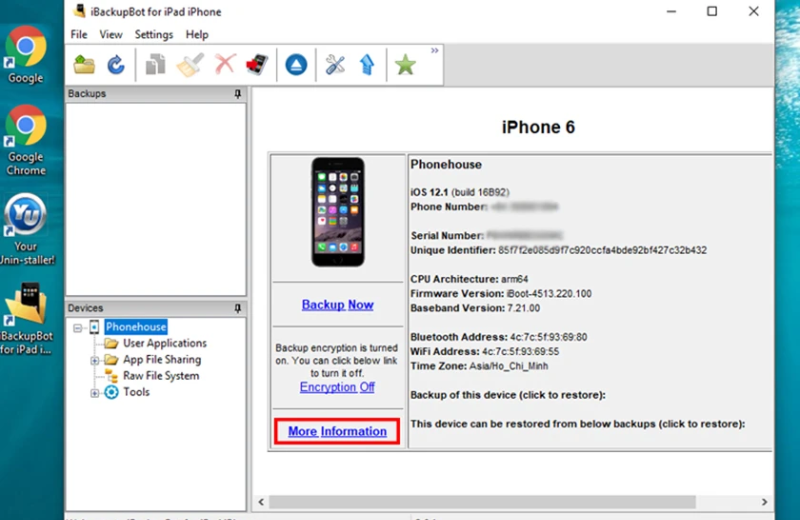Click the horizontal scrollbar left arrow
Screen dimensions: 800x520
click(x=261, y=502)
